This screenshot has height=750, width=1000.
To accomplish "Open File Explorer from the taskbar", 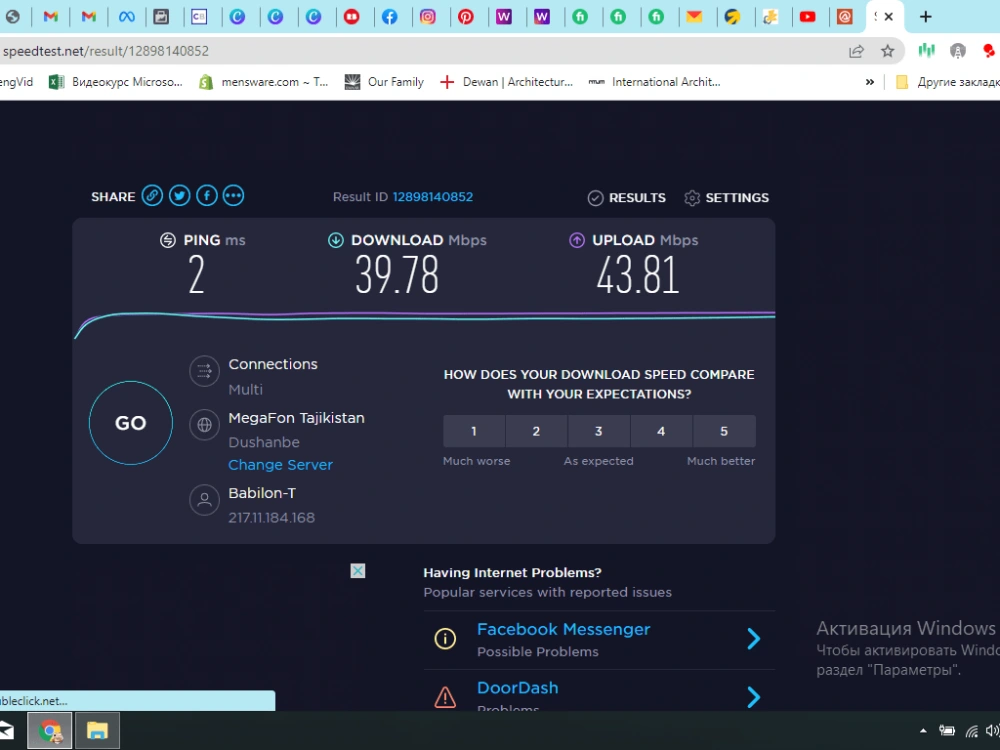I will (x=98, y=730).
